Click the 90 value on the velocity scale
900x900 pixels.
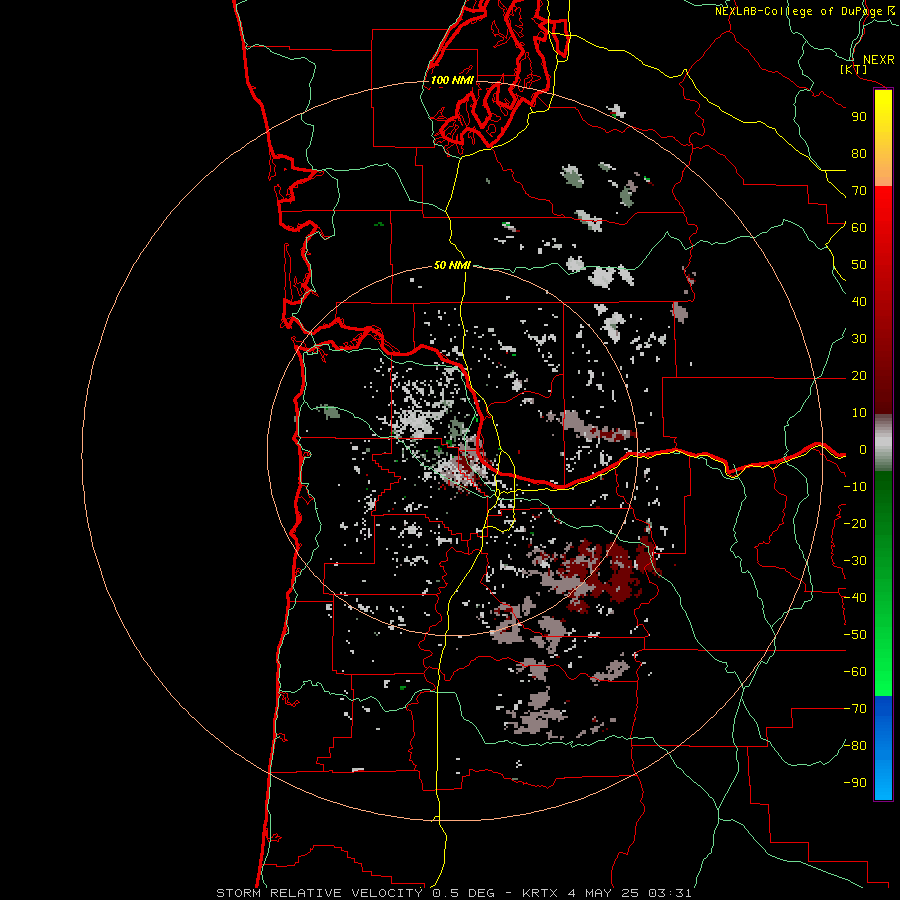point(859,117)
